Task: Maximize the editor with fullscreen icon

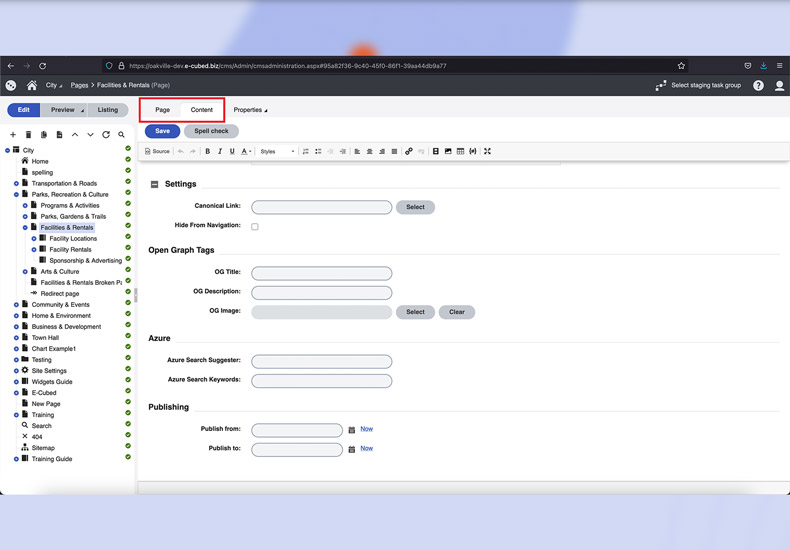Action: [487, 152]
